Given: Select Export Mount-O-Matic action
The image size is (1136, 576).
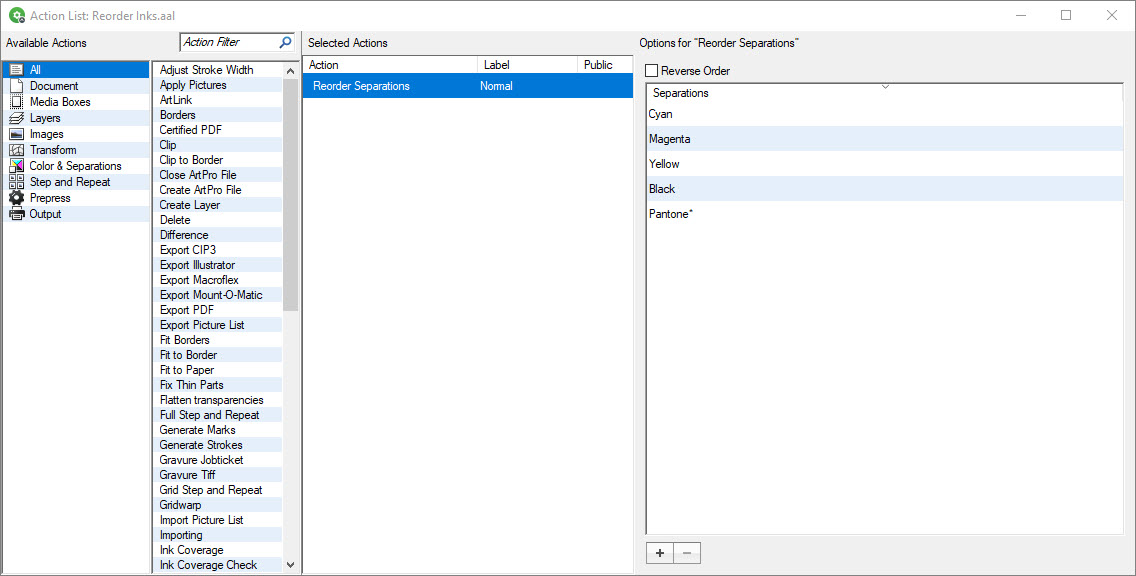Looking at the screenshot, I should [x=217, y=295].
